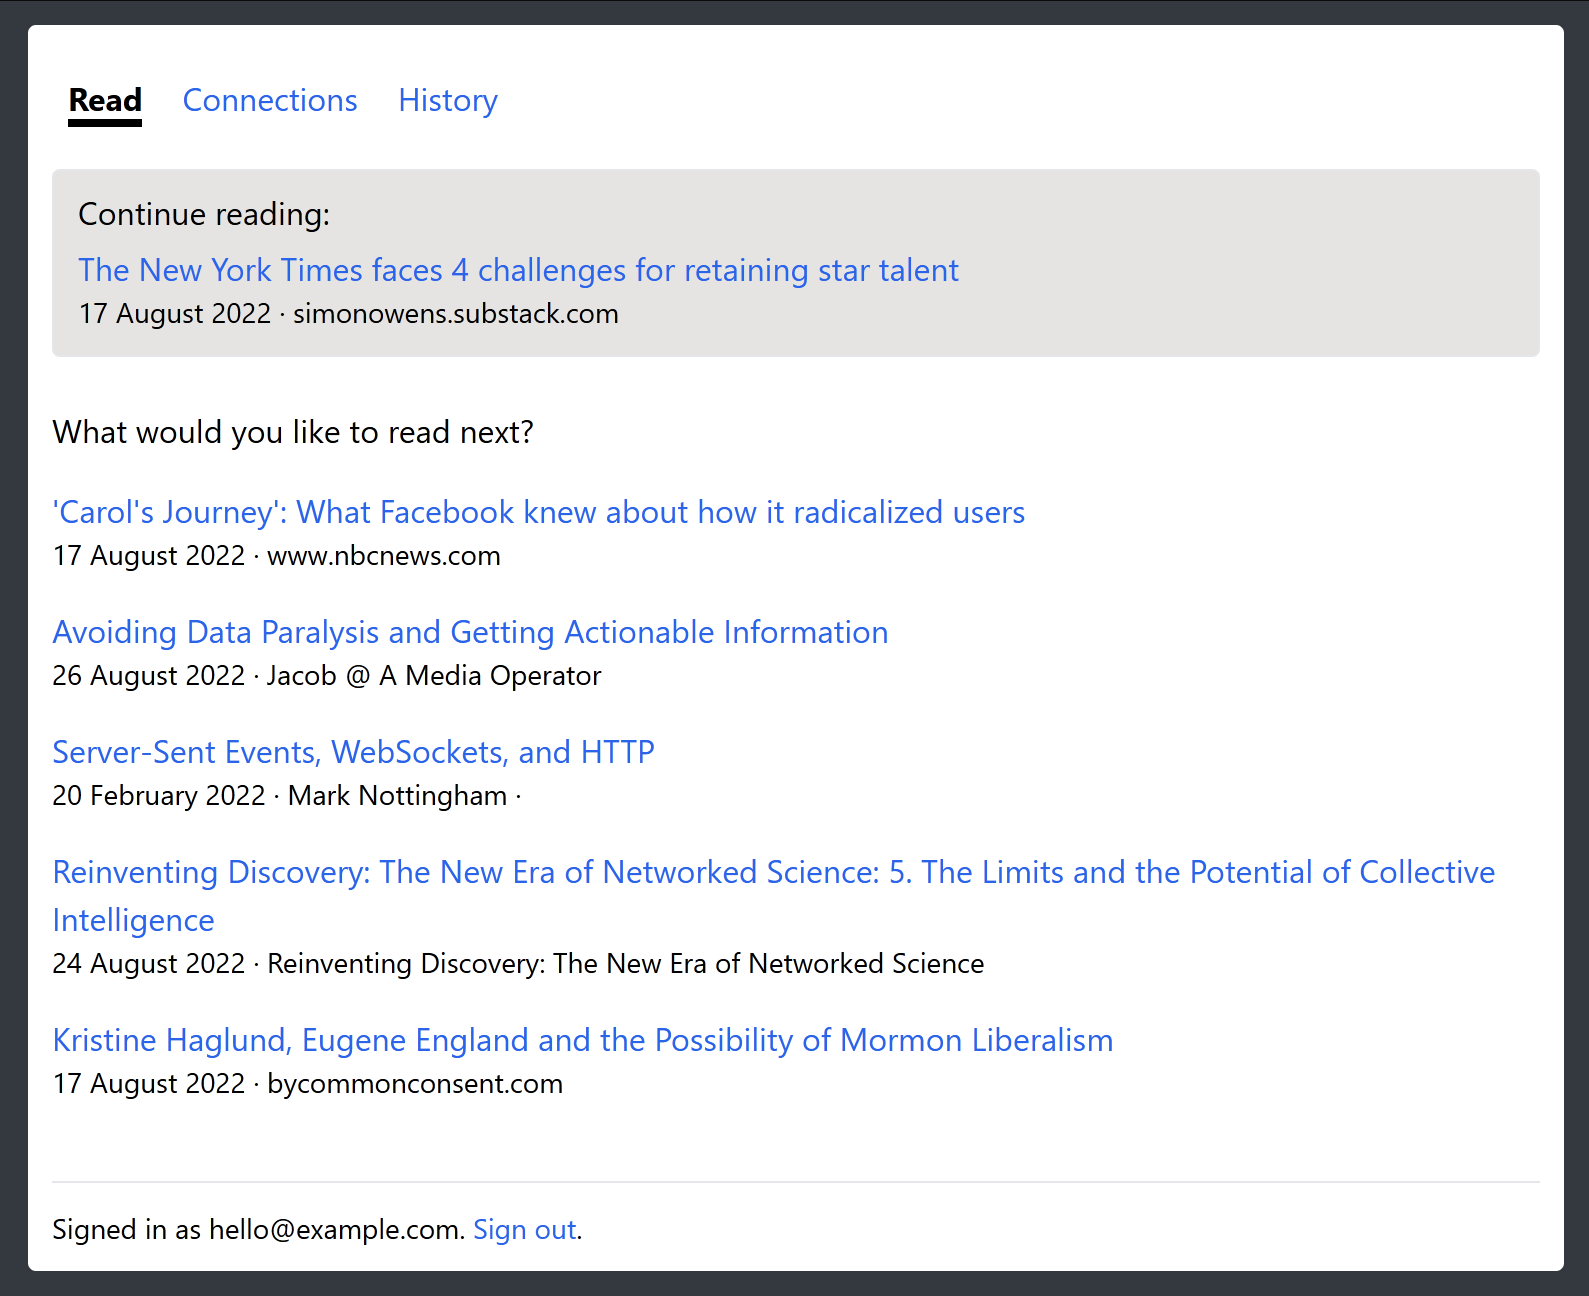Open Avoiding Data Paralysis article
Screen dimensions: 1589x1296
(x=470, y=632)
